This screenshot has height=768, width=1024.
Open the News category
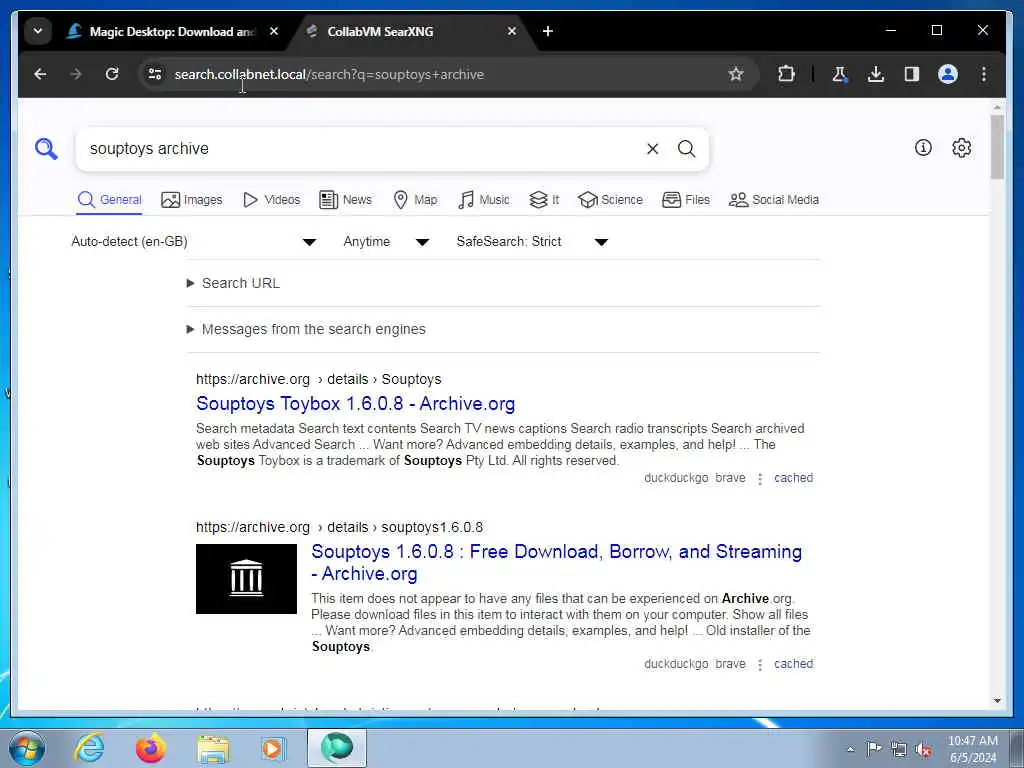345,200
